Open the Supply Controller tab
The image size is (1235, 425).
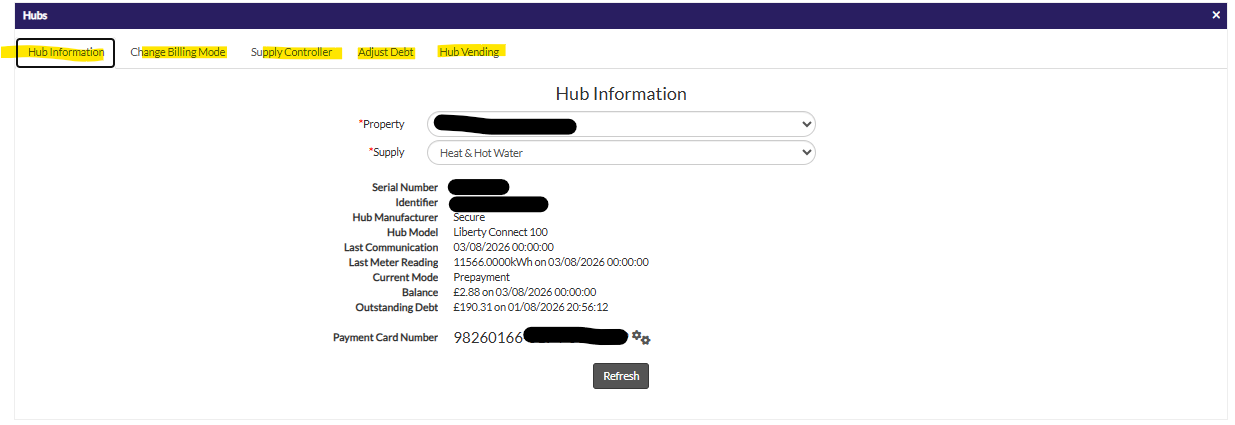[x=292, y=52]
